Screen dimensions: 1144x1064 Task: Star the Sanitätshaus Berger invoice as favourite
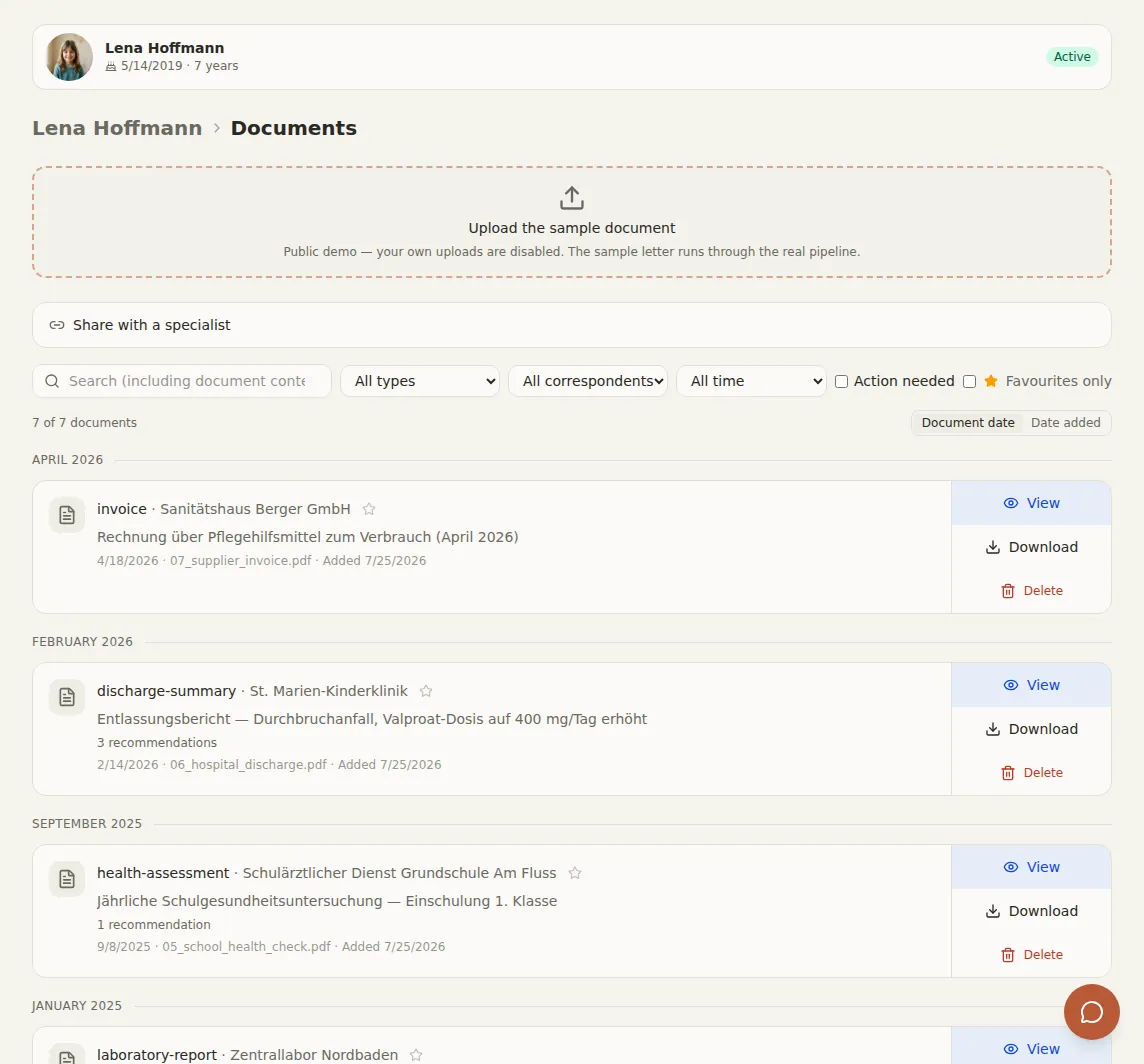tap(369, 509)
